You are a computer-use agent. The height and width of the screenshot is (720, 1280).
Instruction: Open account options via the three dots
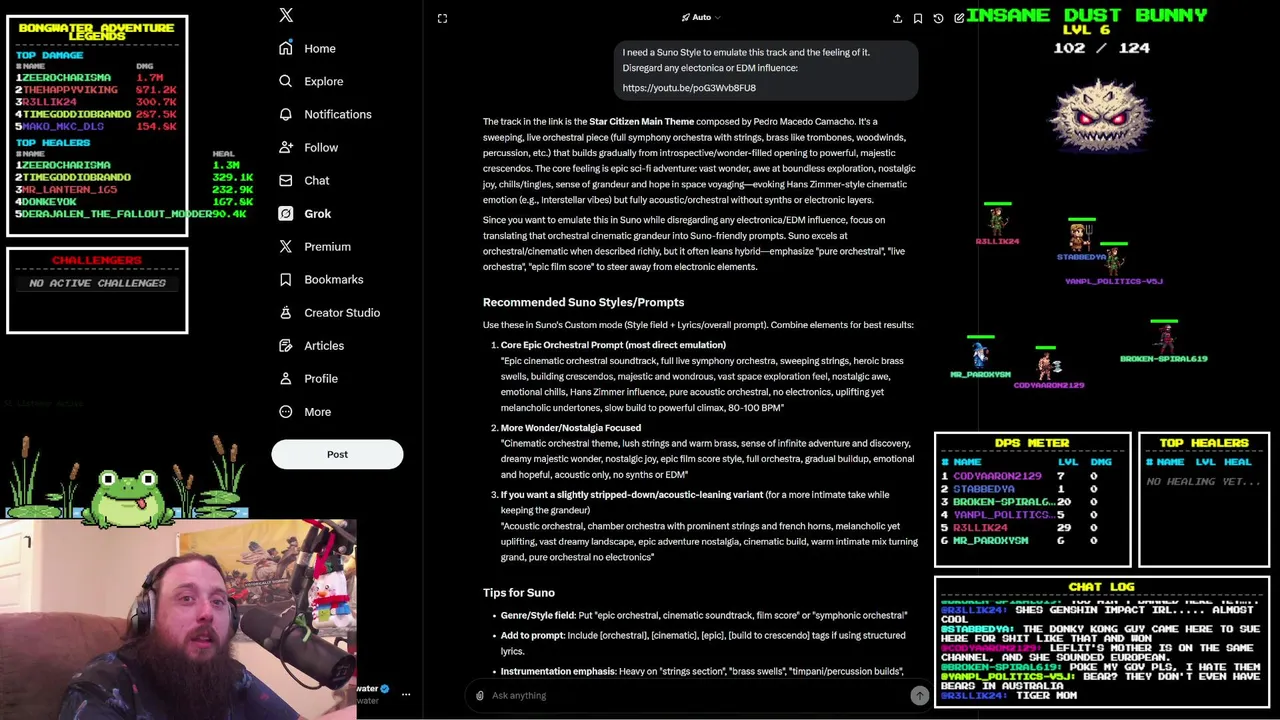pos(406,694)
